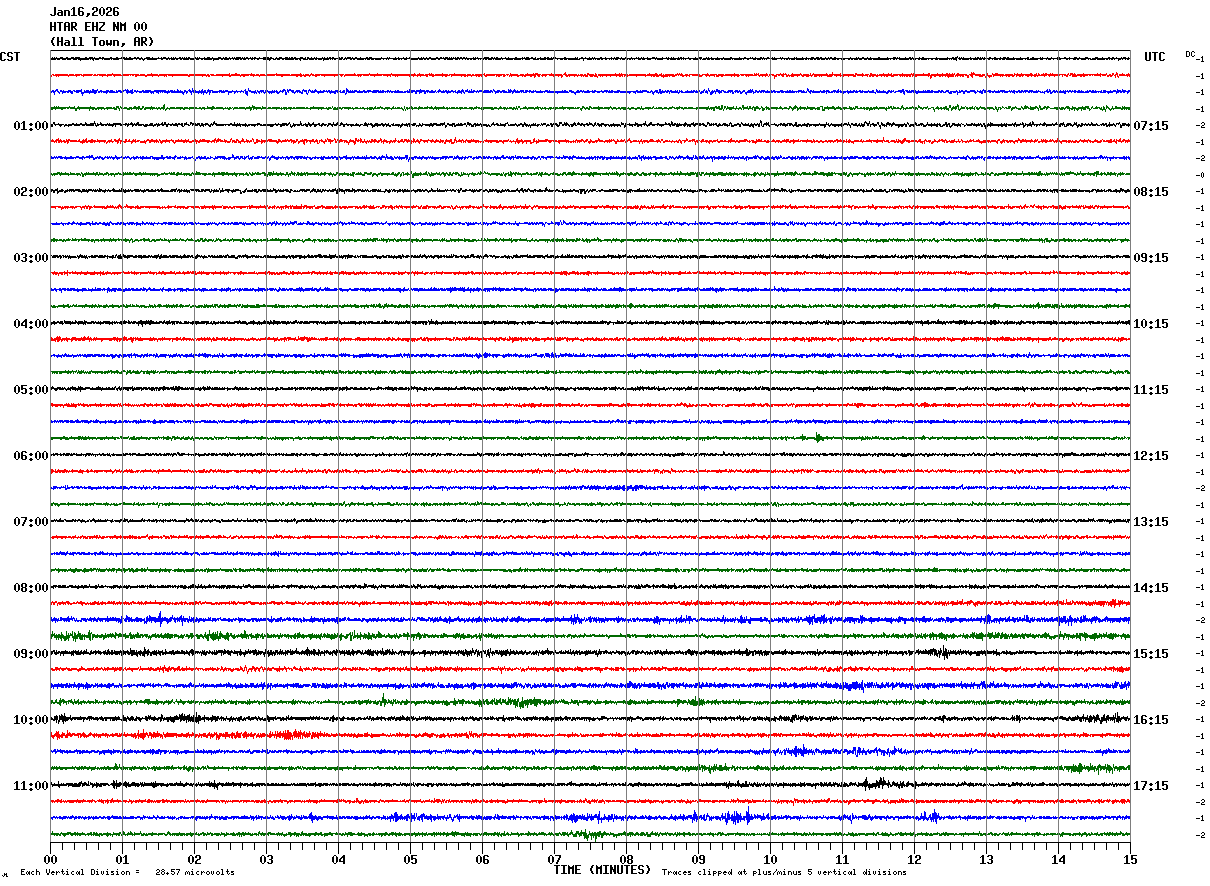Click the 07:15 UTC time label

click(1151, 126)
